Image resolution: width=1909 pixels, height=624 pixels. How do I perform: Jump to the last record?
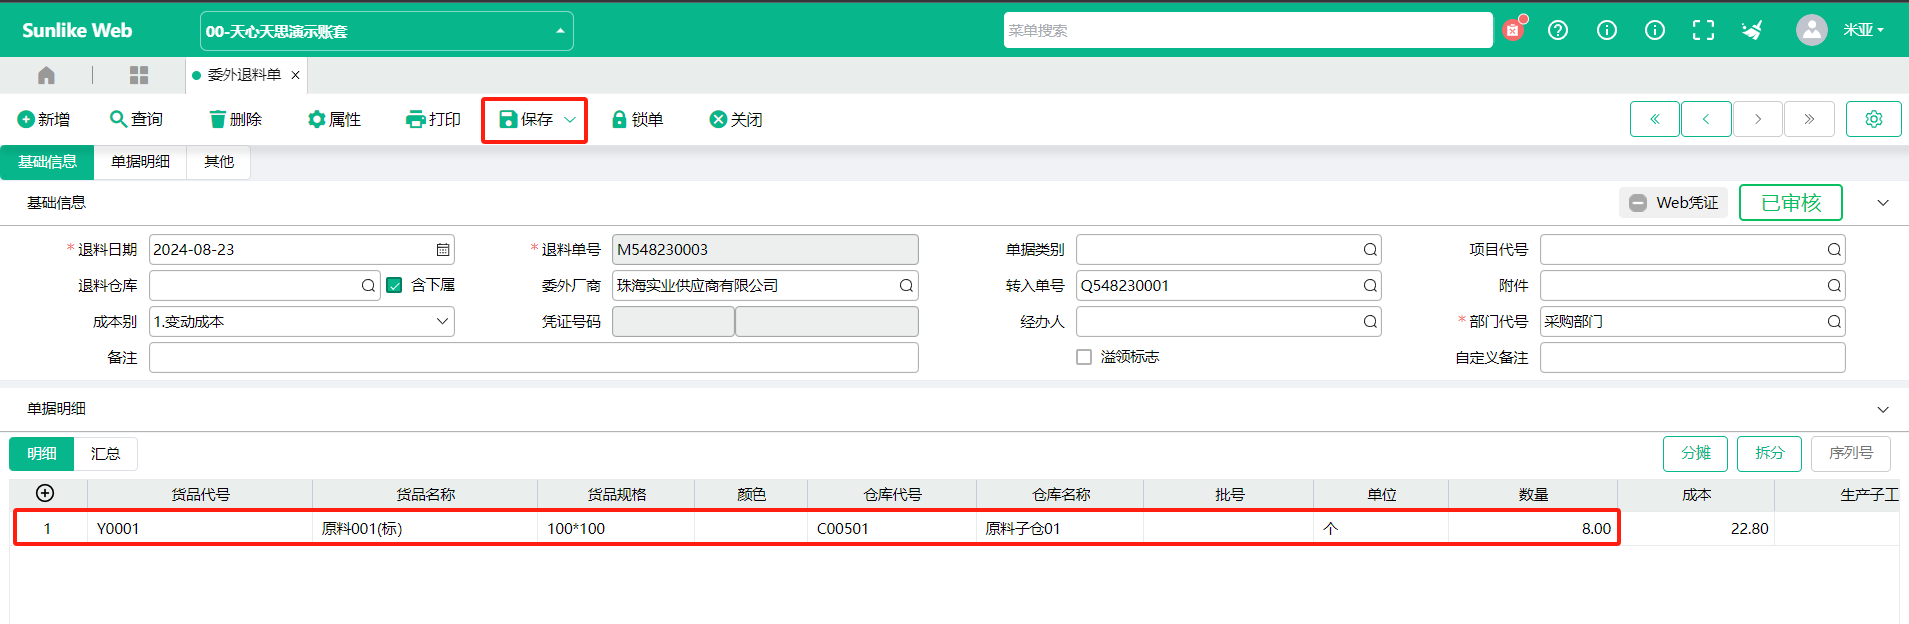tap(1809, 119)
